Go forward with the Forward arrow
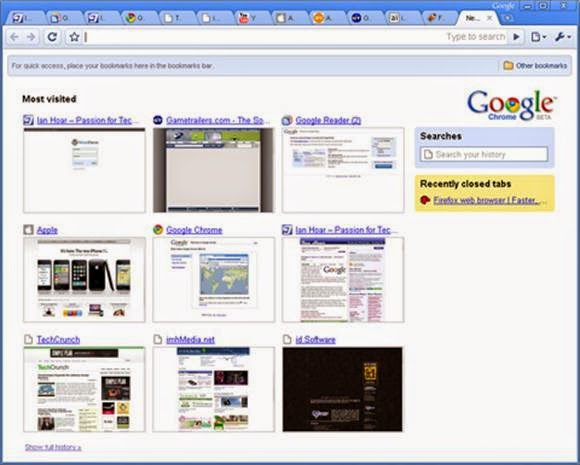Image resolution: width=580 pixels, height=465 pixels. tap(31, 37)
